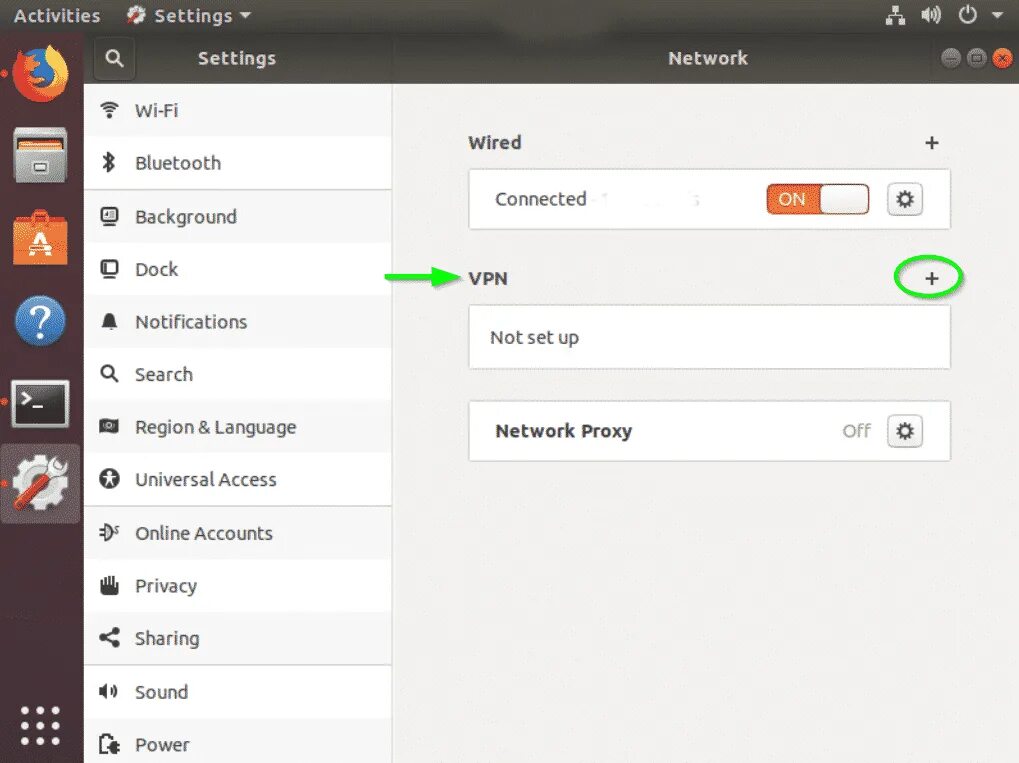Minimize the Settings window
Image resolution: width=1019 pixels, height=763 pixels.
pyautogui.click(x=951, y=58)
